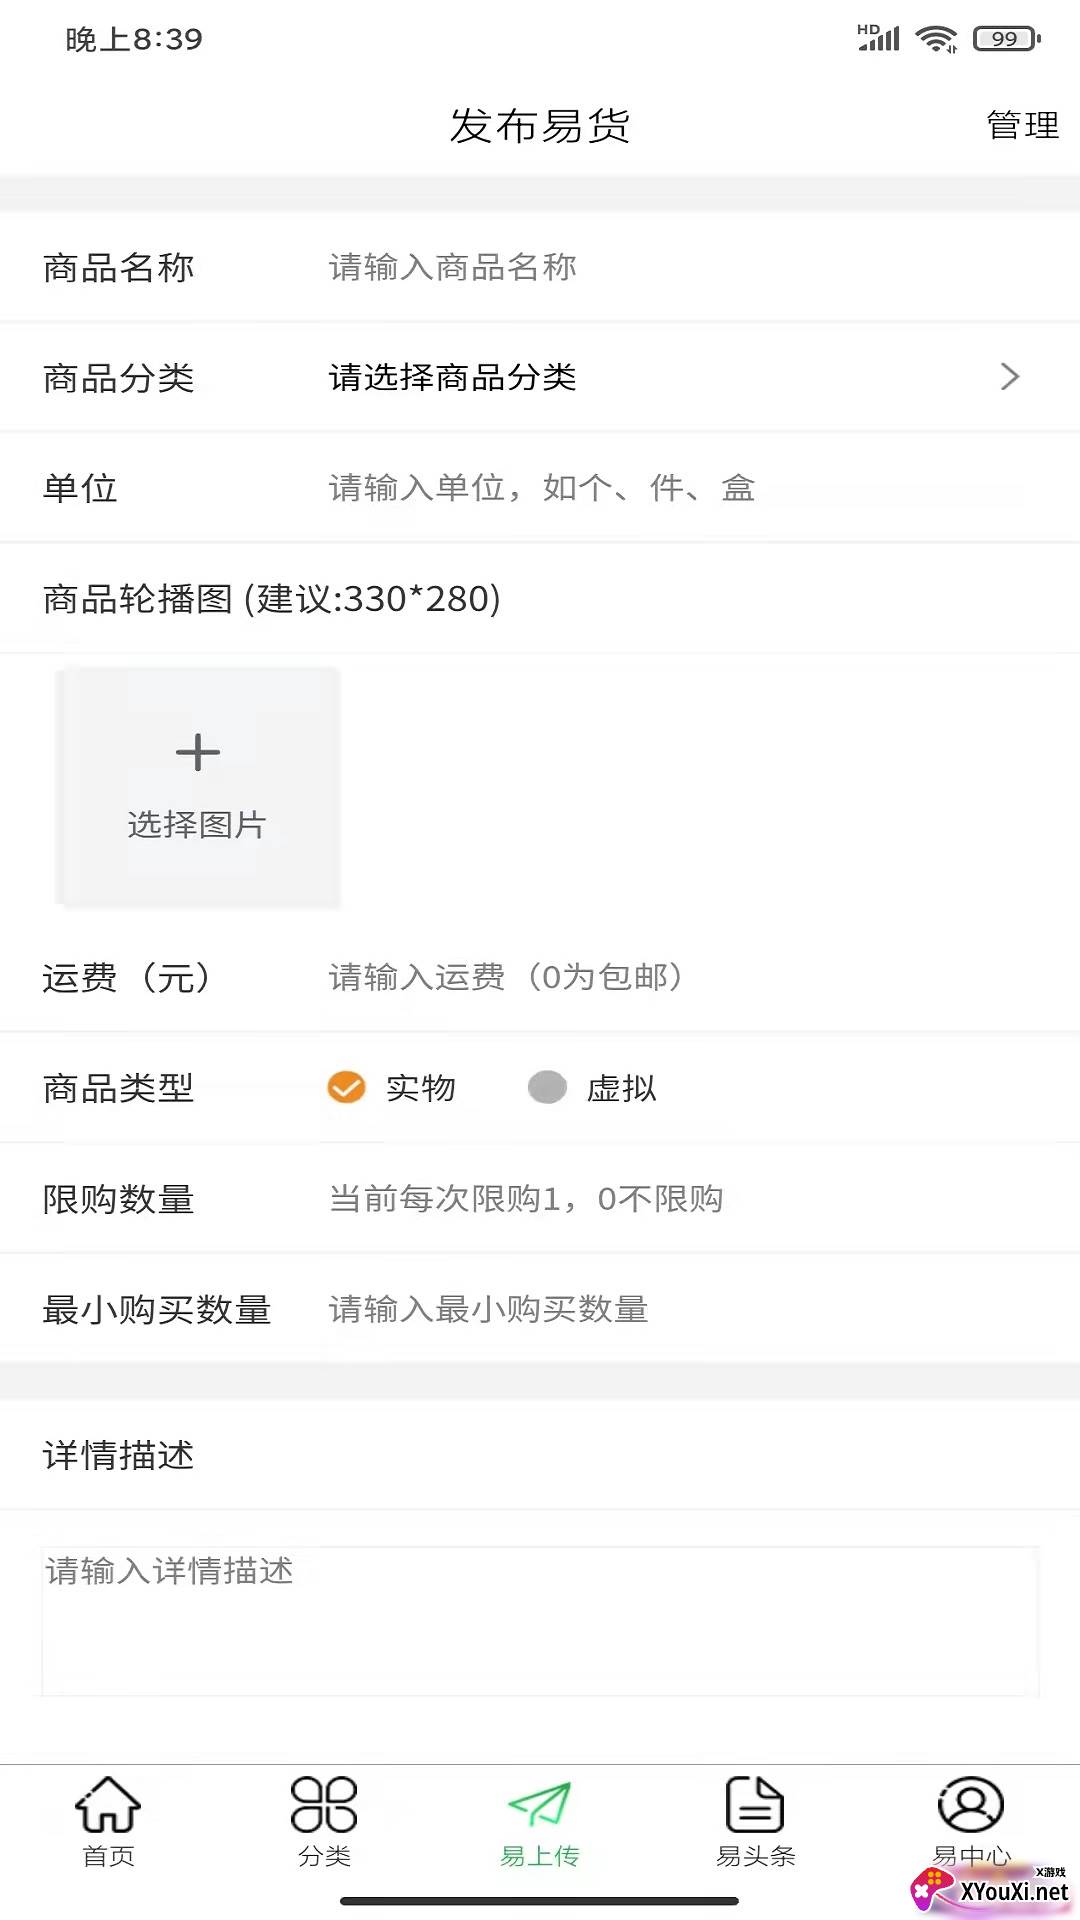Screen dimensions: 1080x1920
Task: Tap the home house icon
Action: tap(108, 1805)
